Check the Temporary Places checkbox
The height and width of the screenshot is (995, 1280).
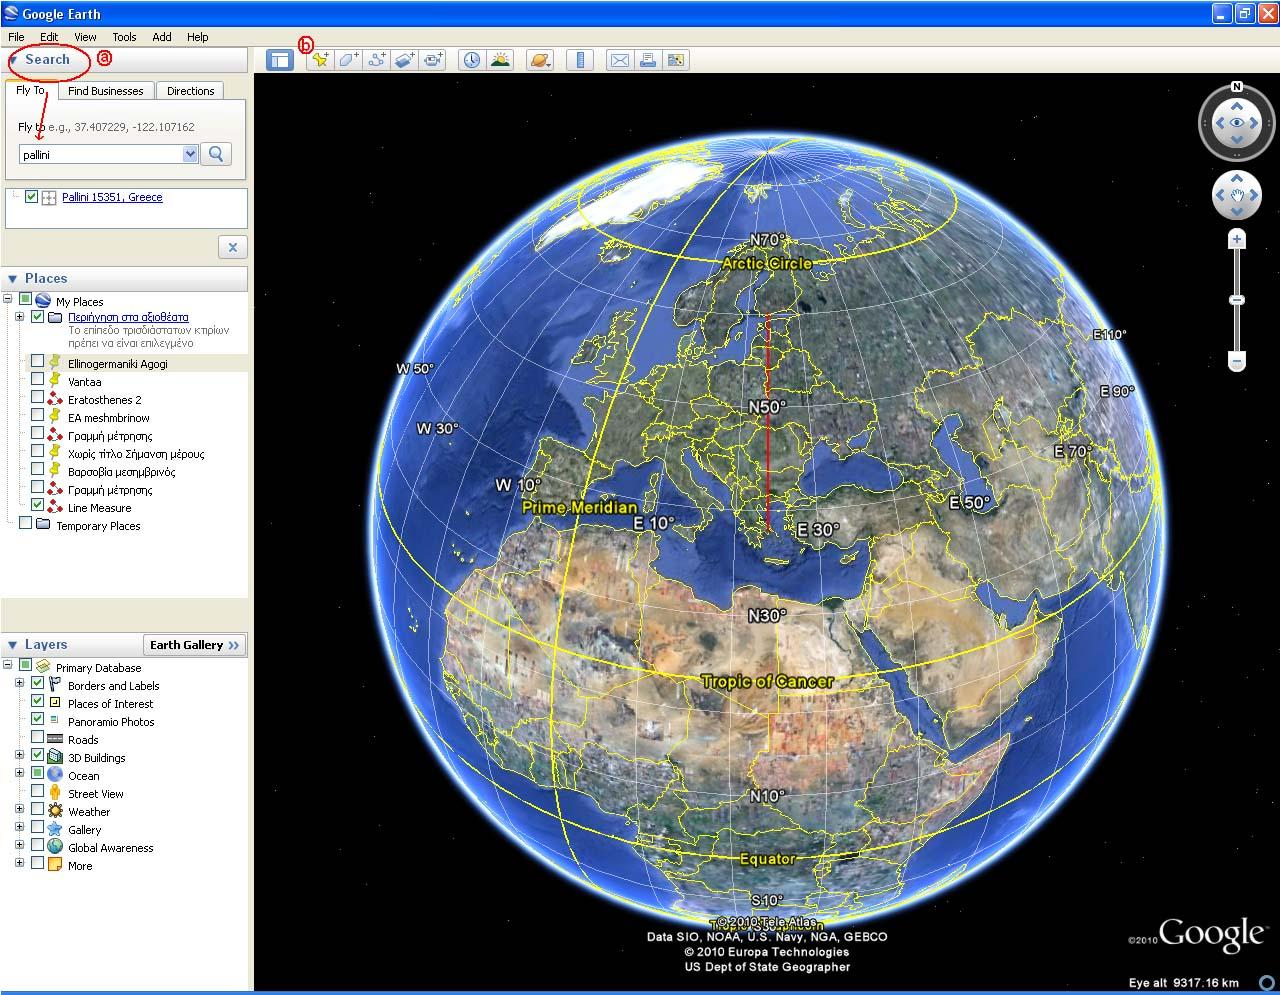pos(25,524)
